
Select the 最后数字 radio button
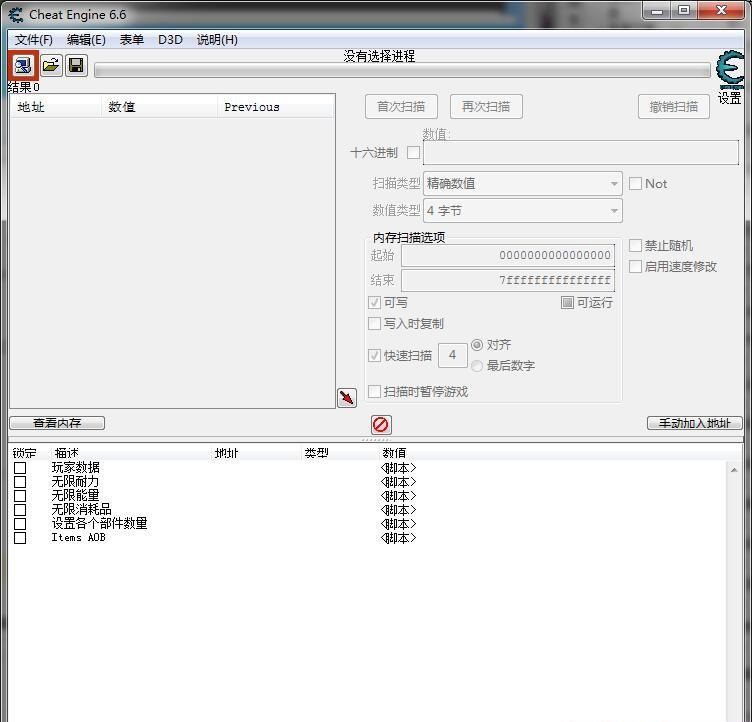[477, 366]
